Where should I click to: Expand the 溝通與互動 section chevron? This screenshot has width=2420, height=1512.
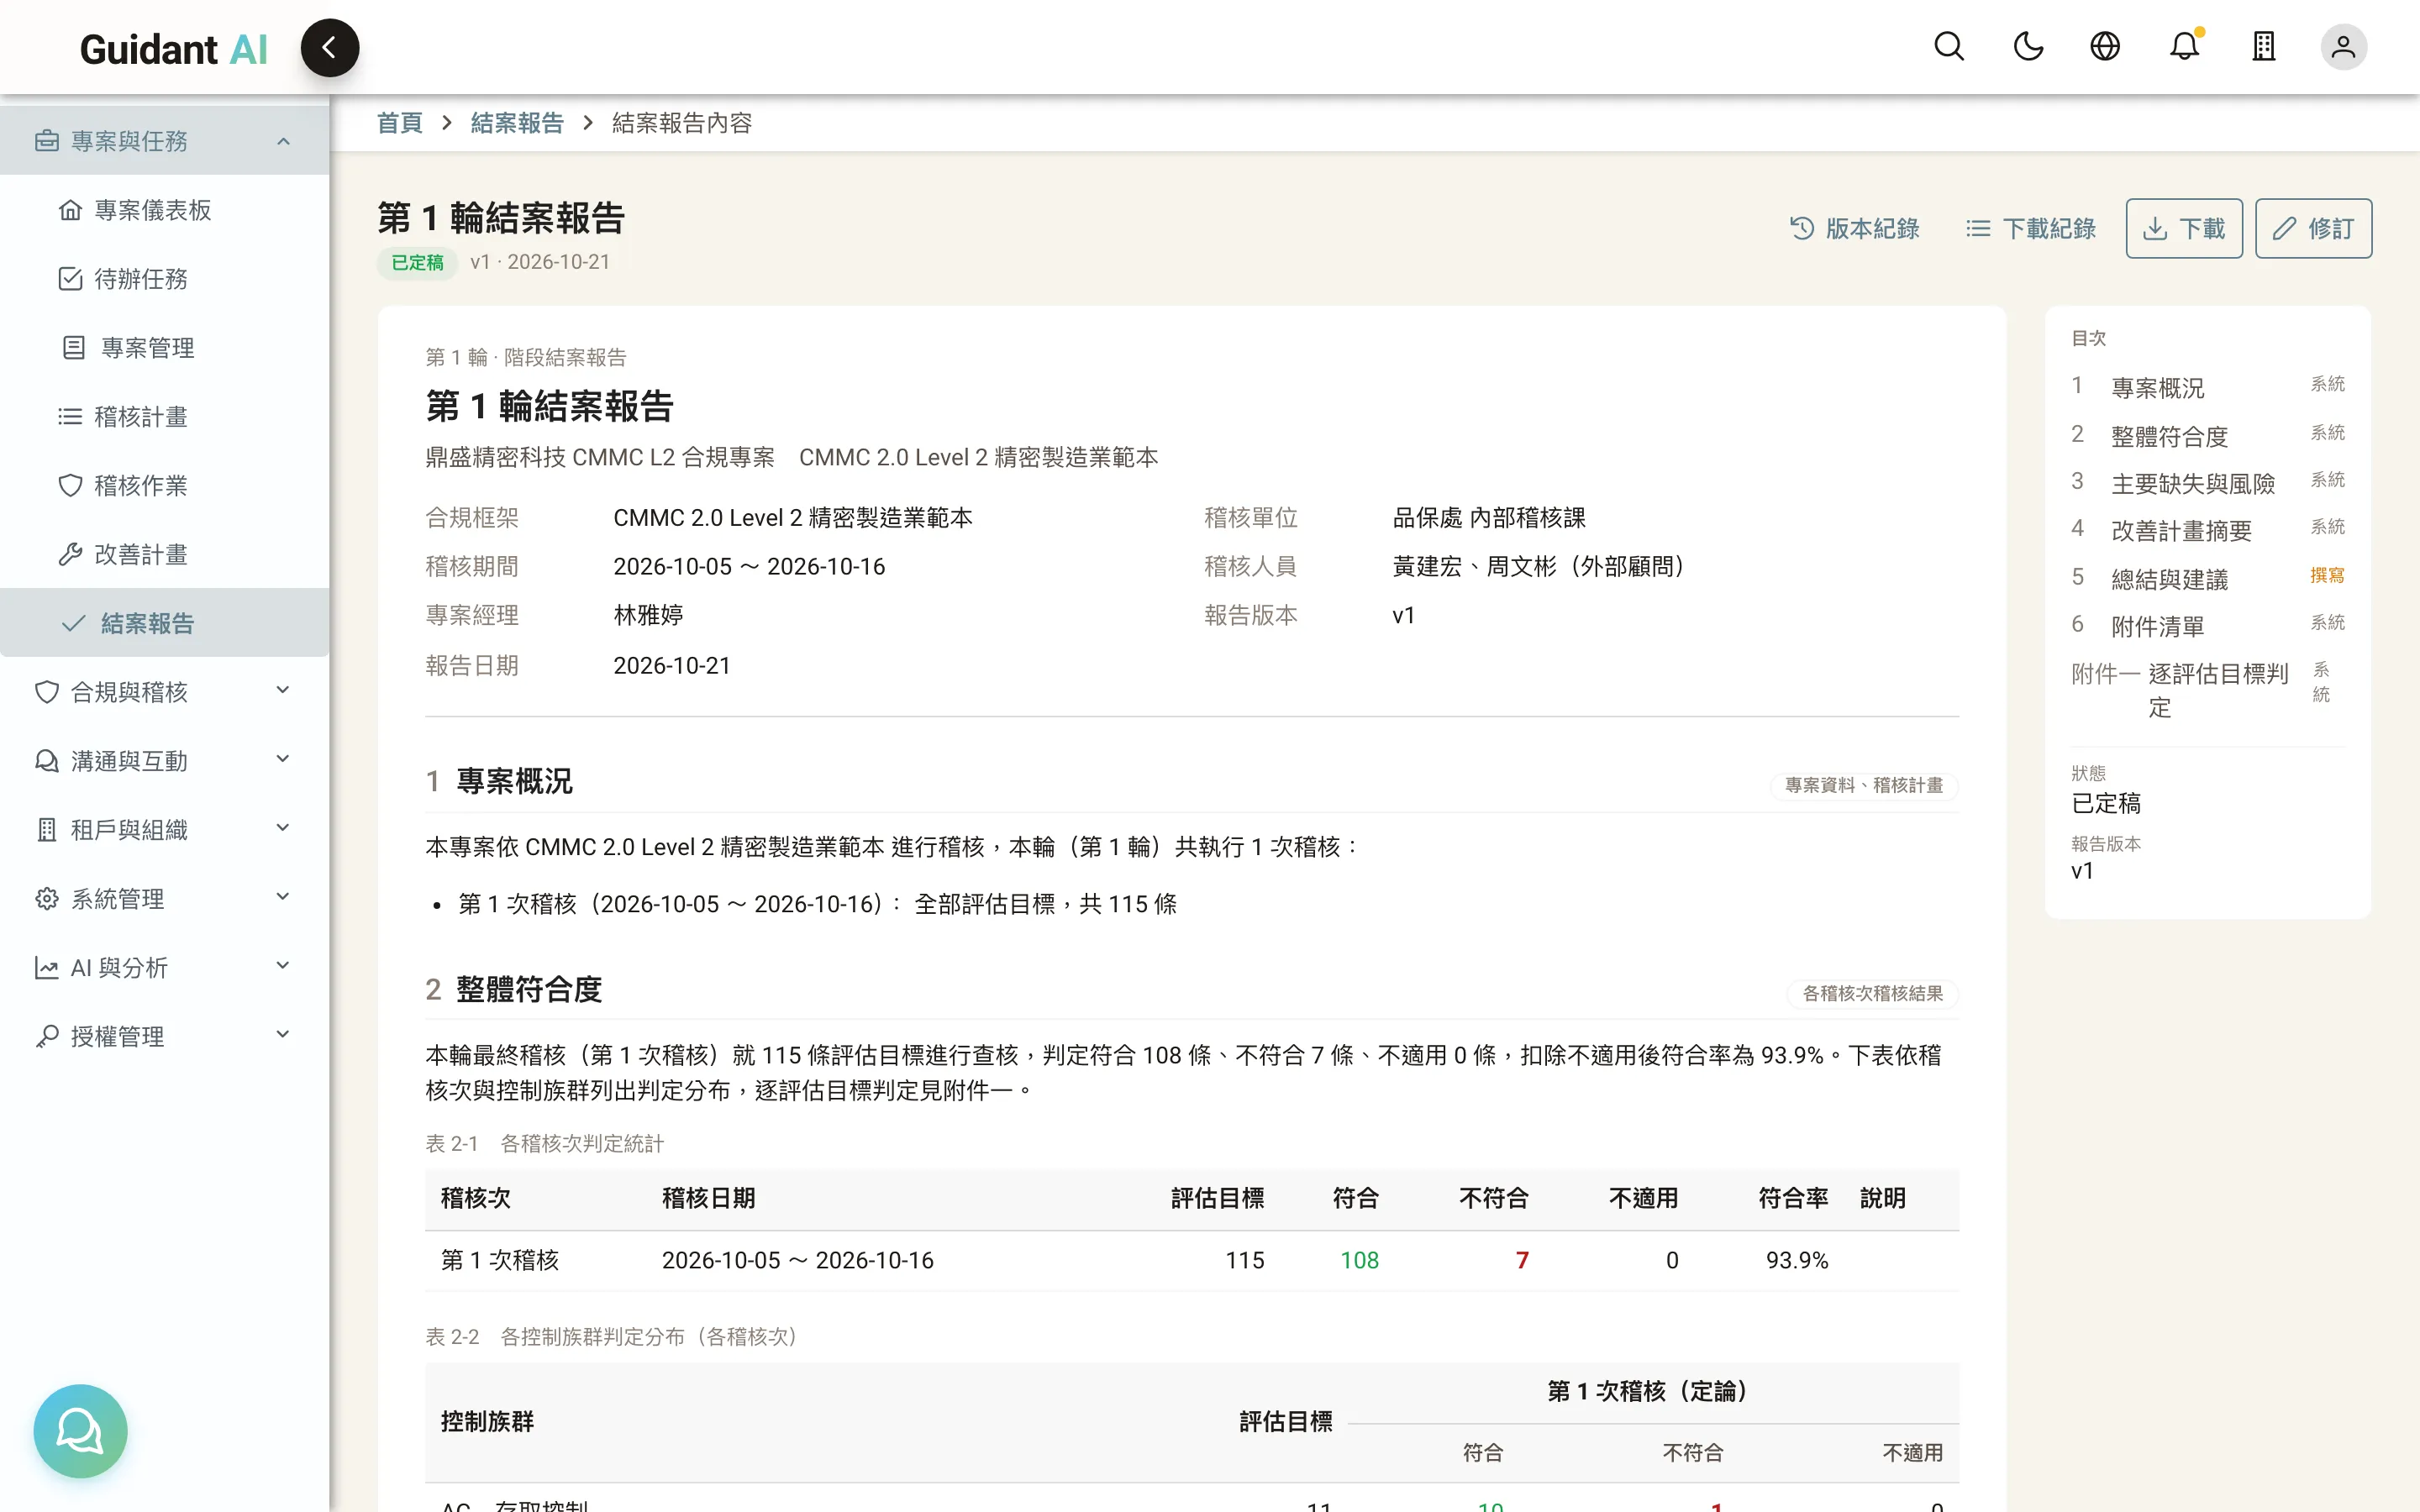tap(283, 760)
